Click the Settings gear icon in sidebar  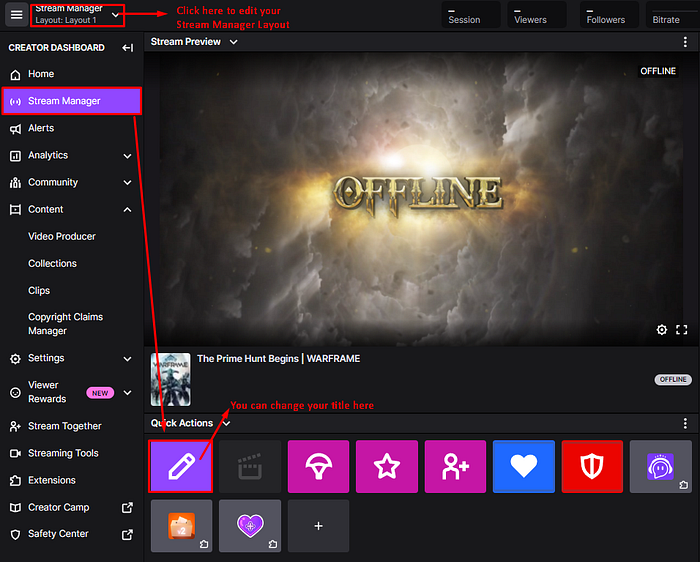pos(15,359)
